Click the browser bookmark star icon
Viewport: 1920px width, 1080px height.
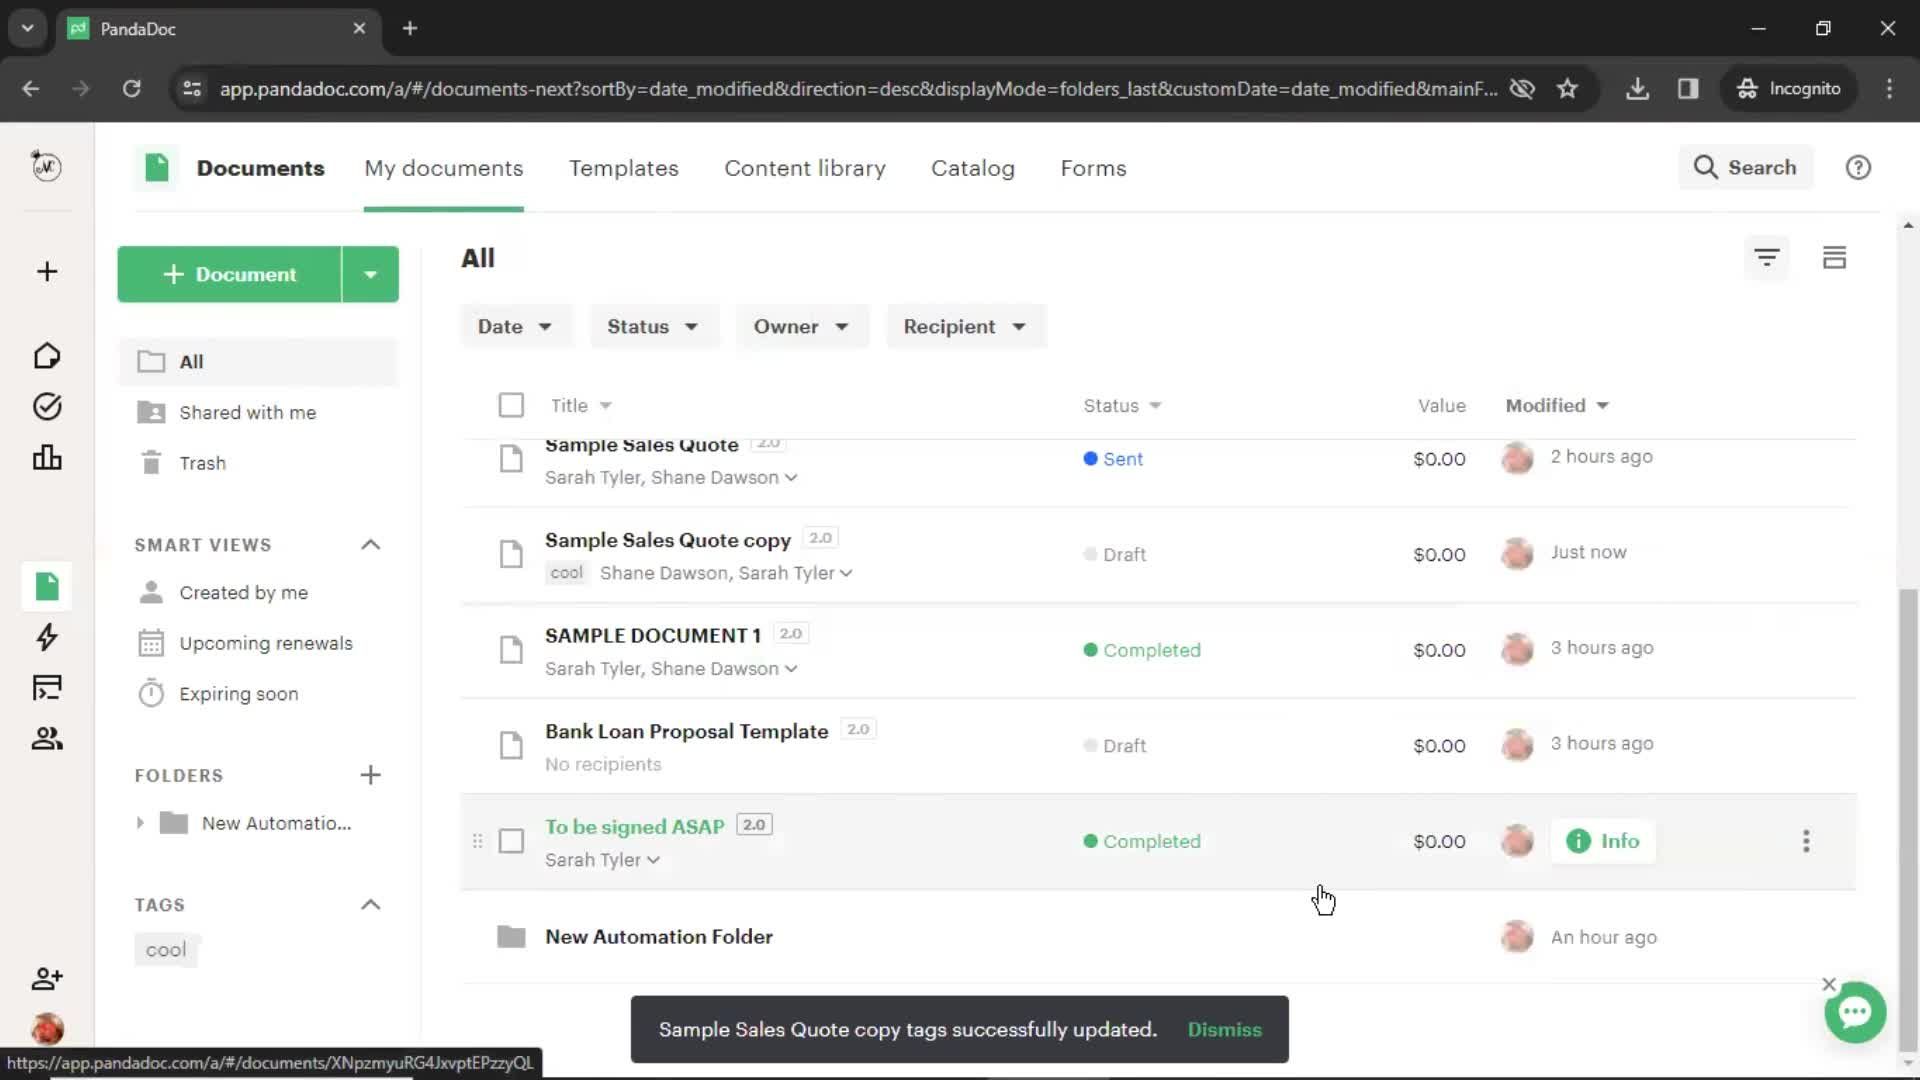click(x=1567, y=89)
